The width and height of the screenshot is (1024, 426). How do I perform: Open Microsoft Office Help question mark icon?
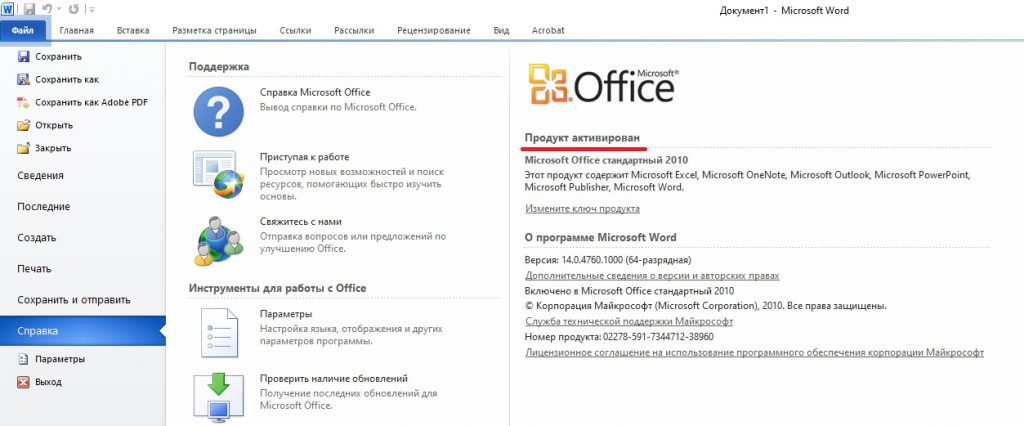[x=218, y=110]
